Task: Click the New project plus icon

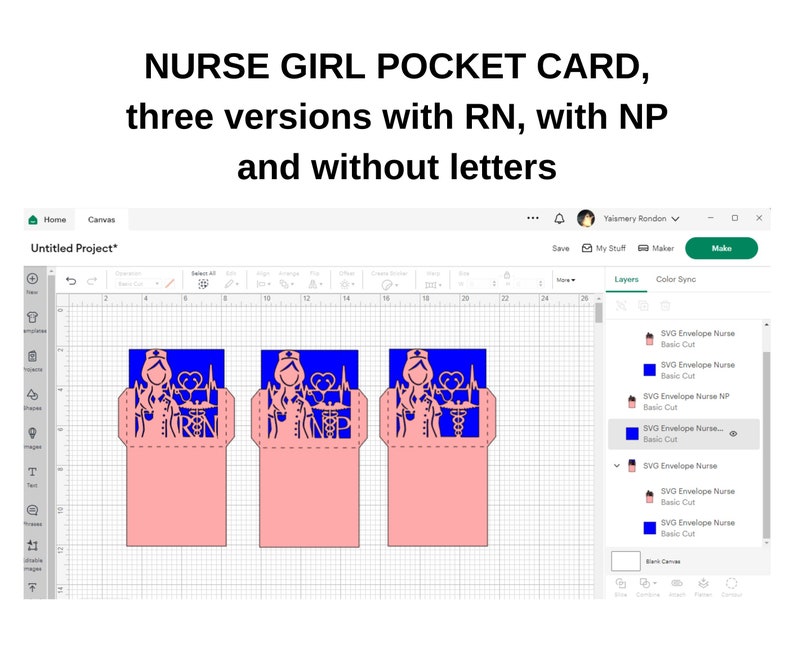Action: click(x=32, y=279)
